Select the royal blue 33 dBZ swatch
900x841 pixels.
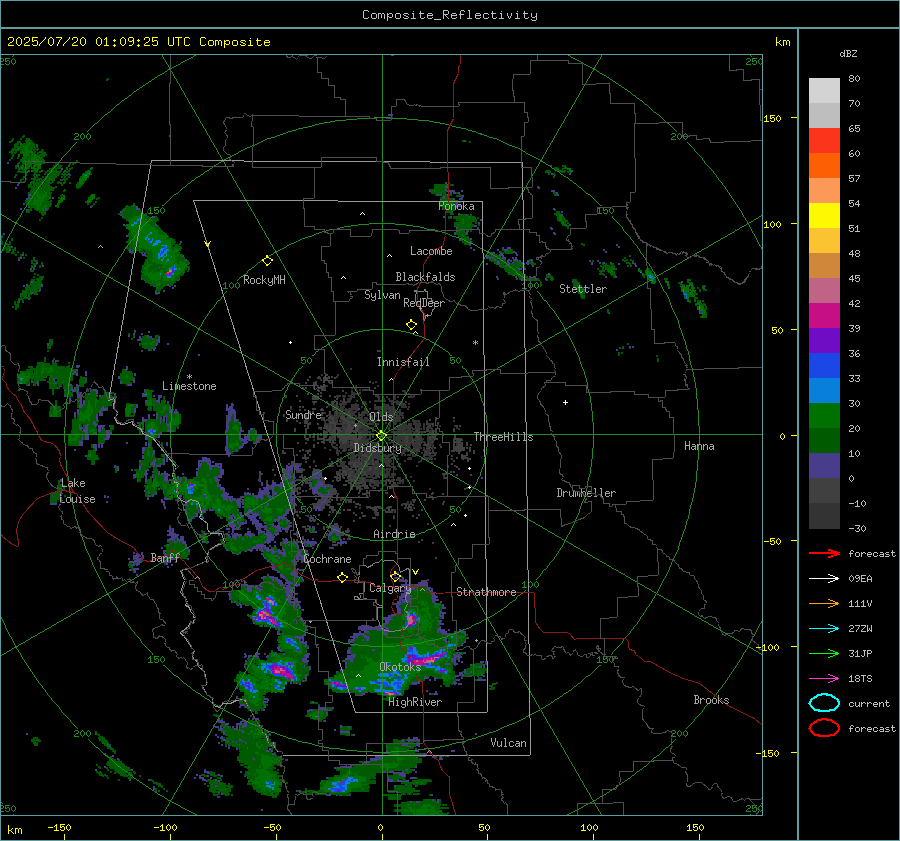pos(824,366)
